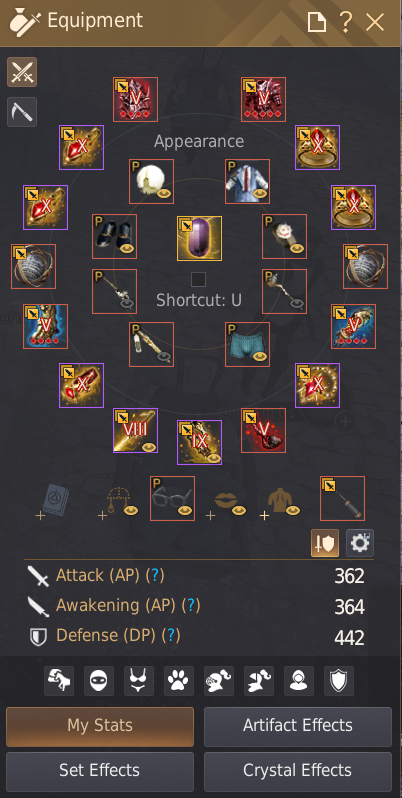
Task: Click the Crystal Effects button
Action: click(298, 771)
